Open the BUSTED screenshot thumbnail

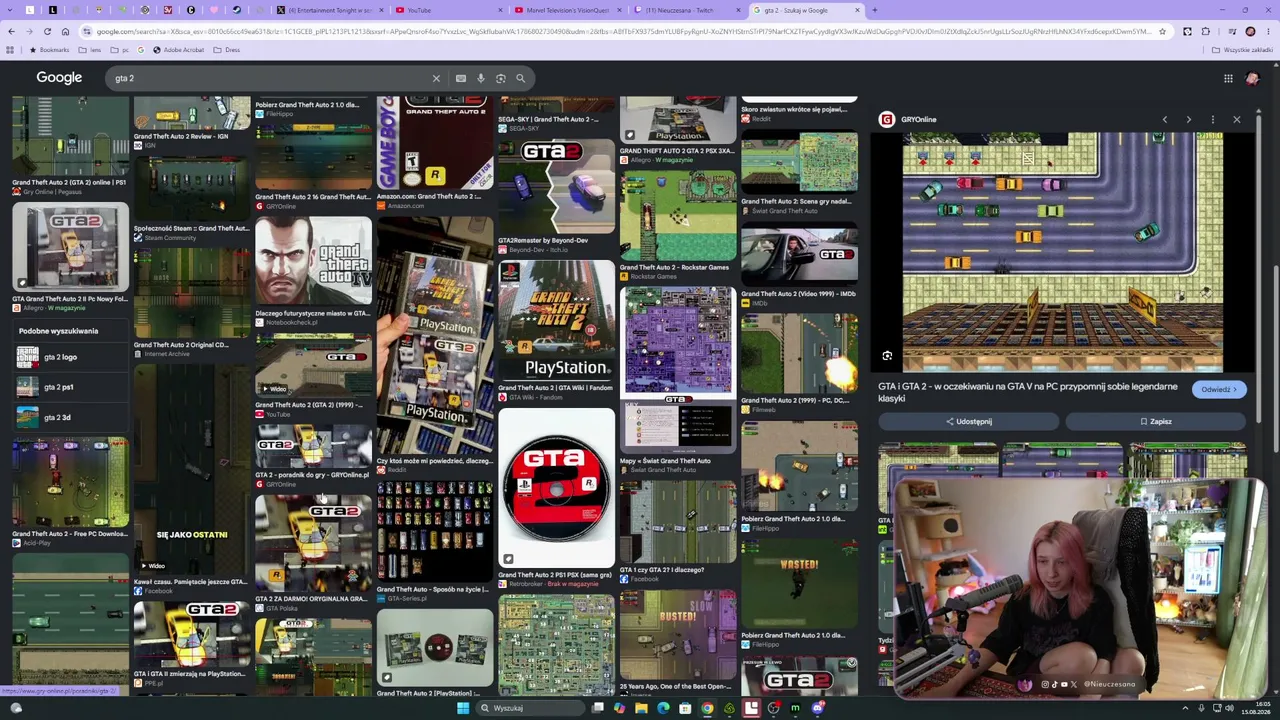678,633
